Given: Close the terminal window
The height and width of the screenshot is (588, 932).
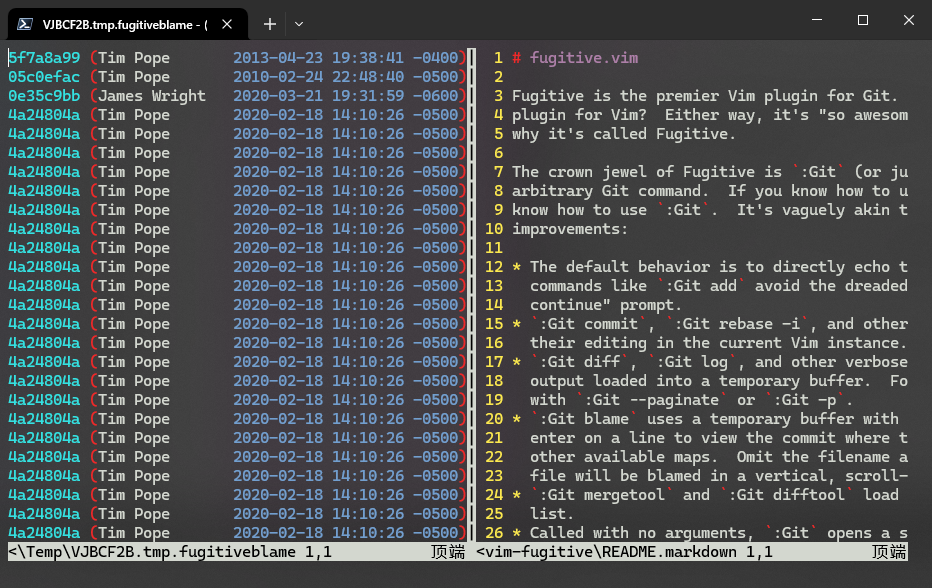Looking at the screenshot, I should 909,20.
